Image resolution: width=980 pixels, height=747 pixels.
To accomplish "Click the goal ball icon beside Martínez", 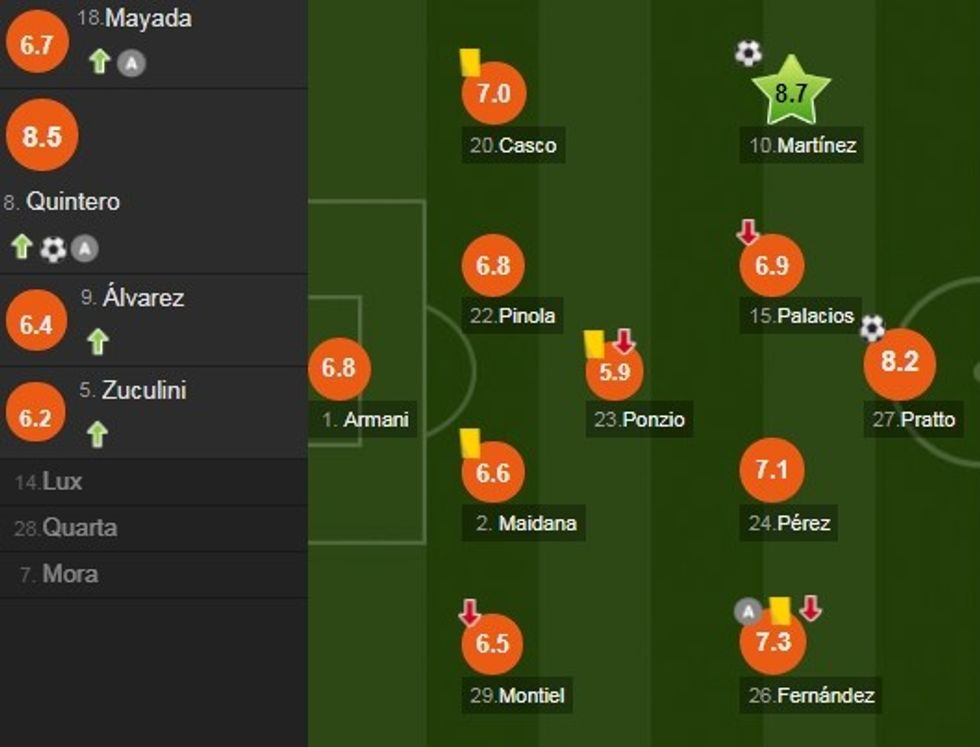I will 748,53.
